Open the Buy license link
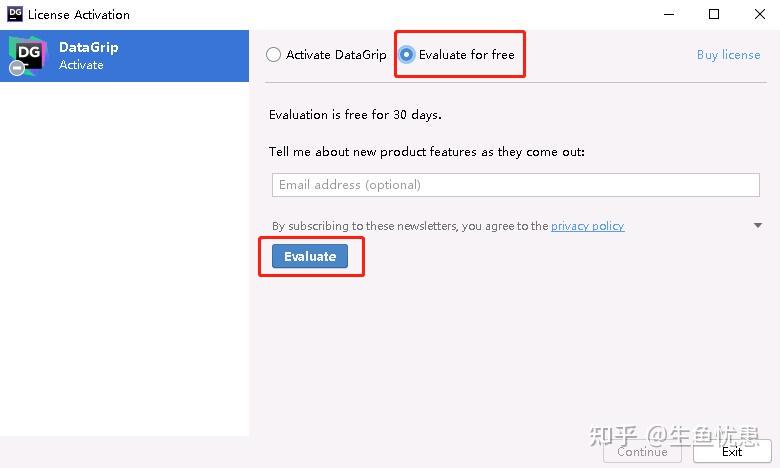This screenshot has height=468, width=780. [x=728, y=55]
